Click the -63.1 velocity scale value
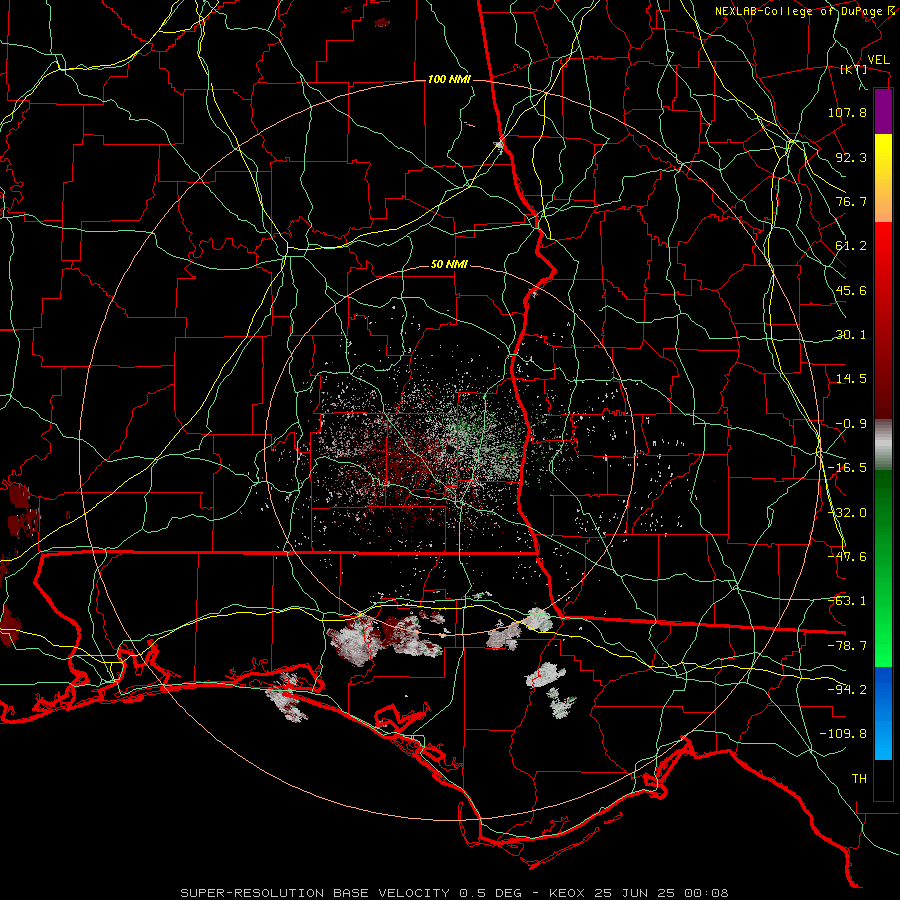 point(847,601)
